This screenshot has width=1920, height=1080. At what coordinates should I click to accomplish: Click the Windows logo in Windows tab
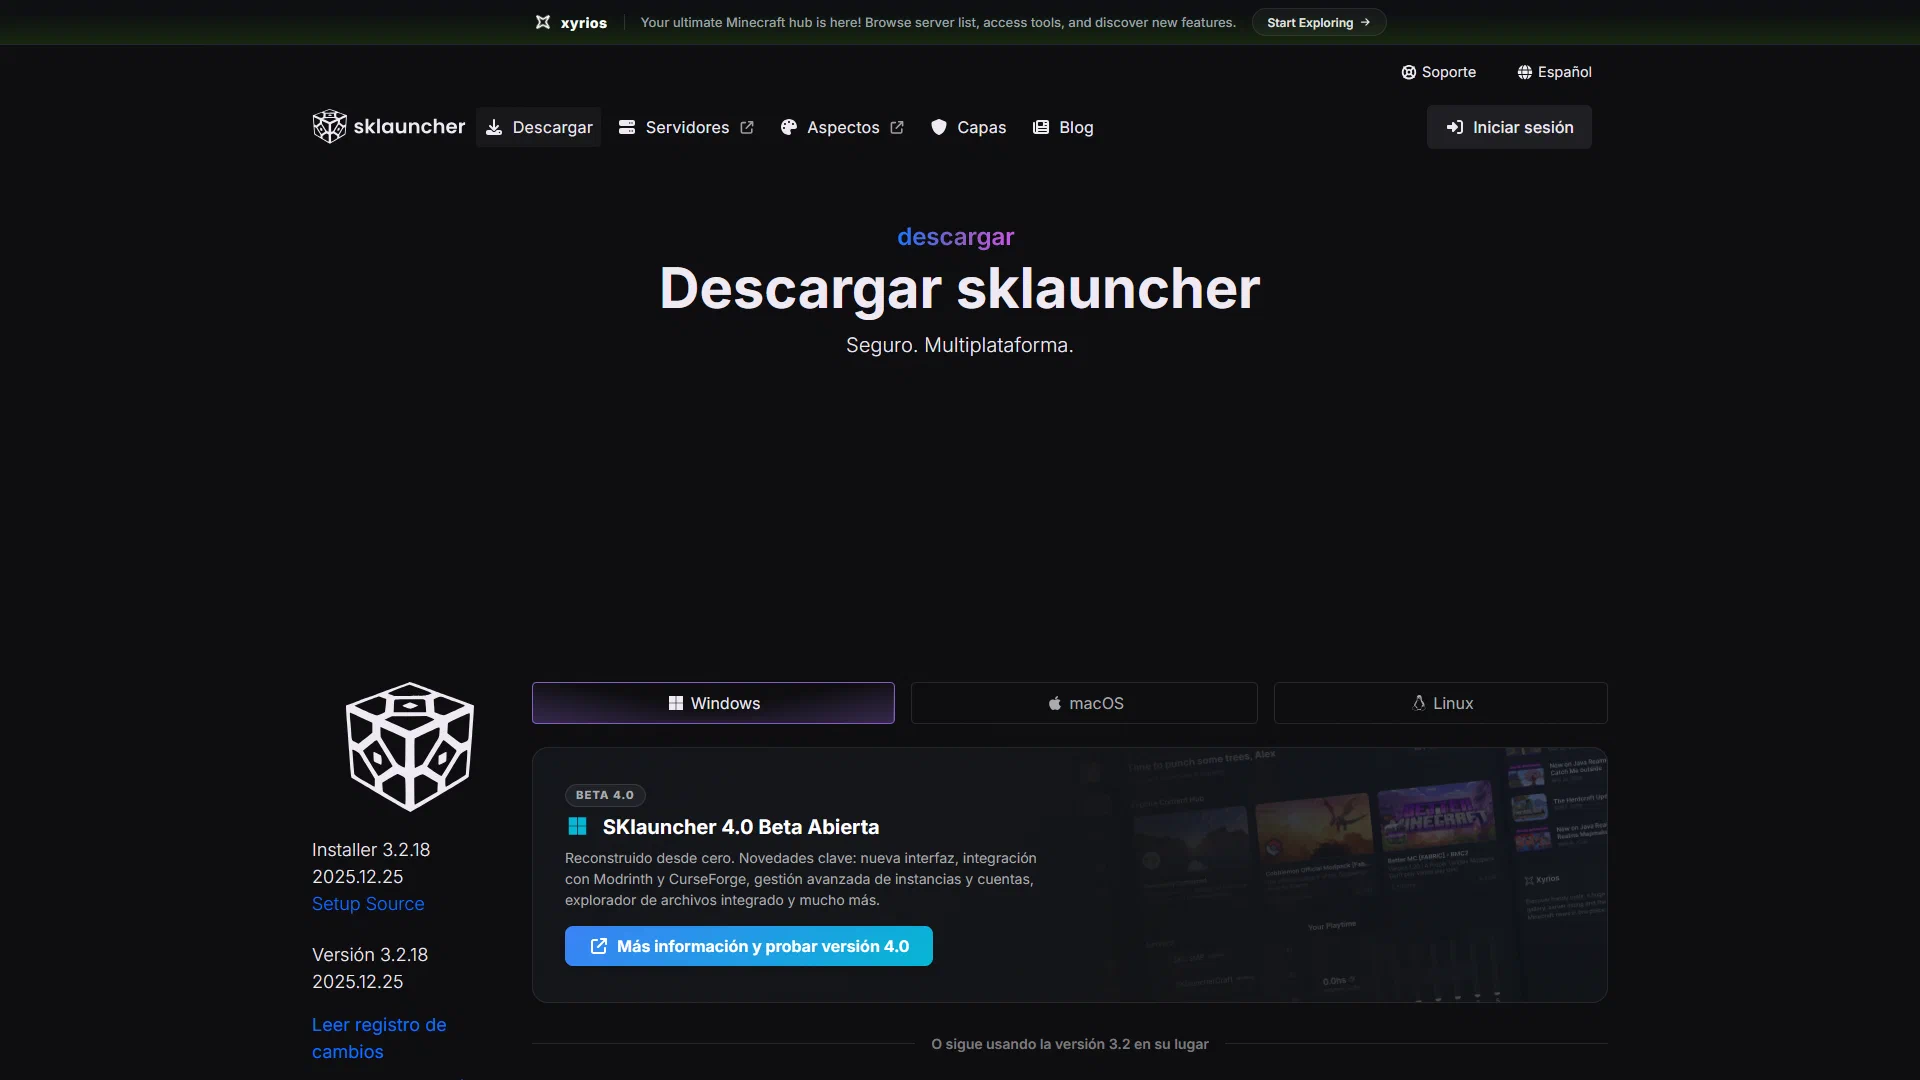pos(676,703)
